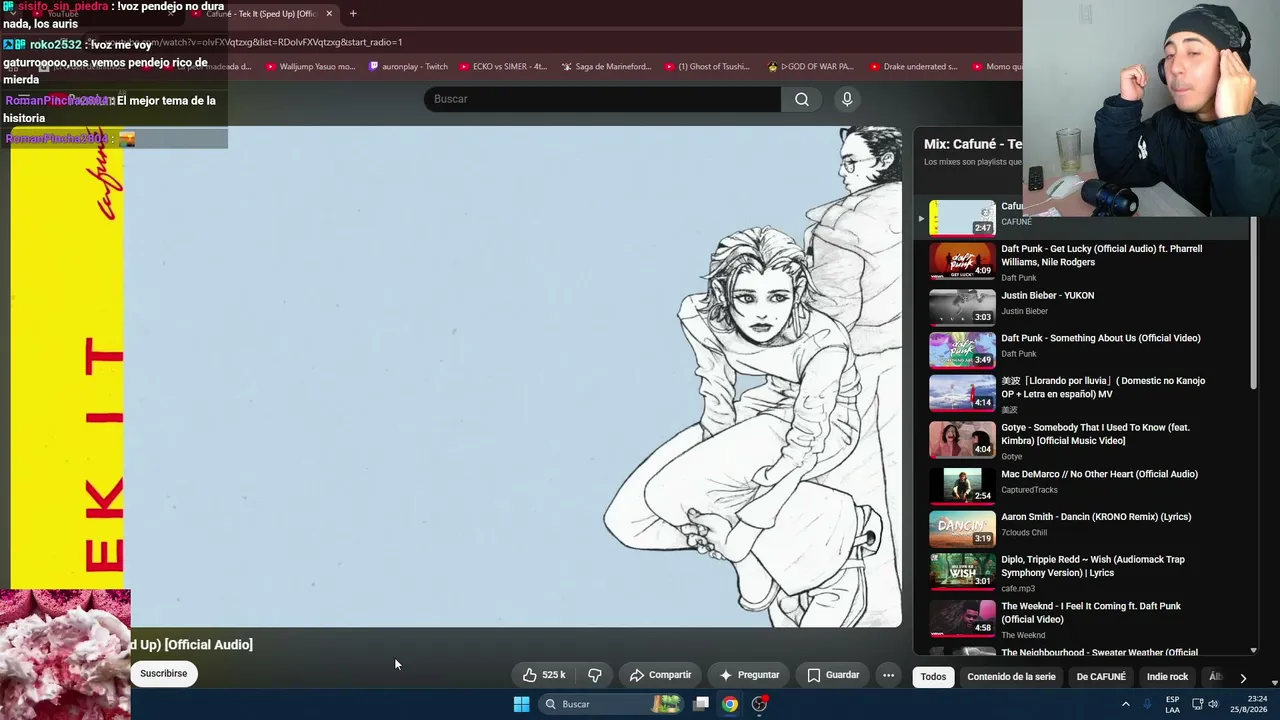Switch to the Cafuné - Tek It tab

click(x=262, y=14)
